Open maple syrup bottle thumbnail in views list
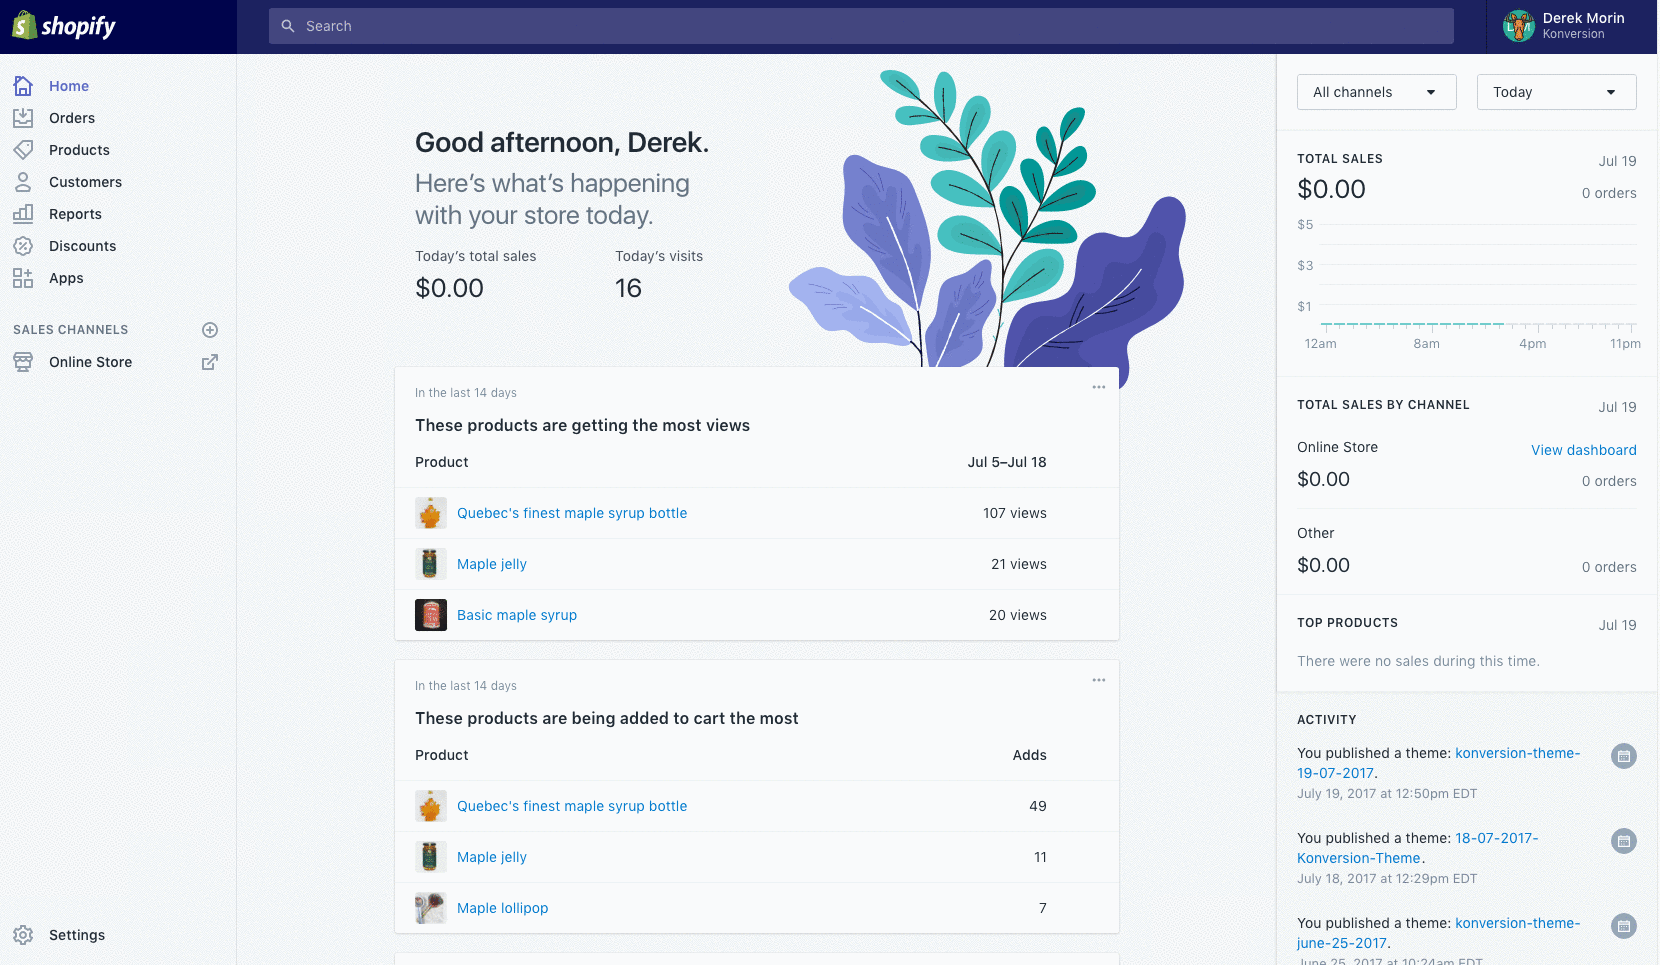Screen dimensions: 1660x965 pyautogui.click(x=431, y=513)
